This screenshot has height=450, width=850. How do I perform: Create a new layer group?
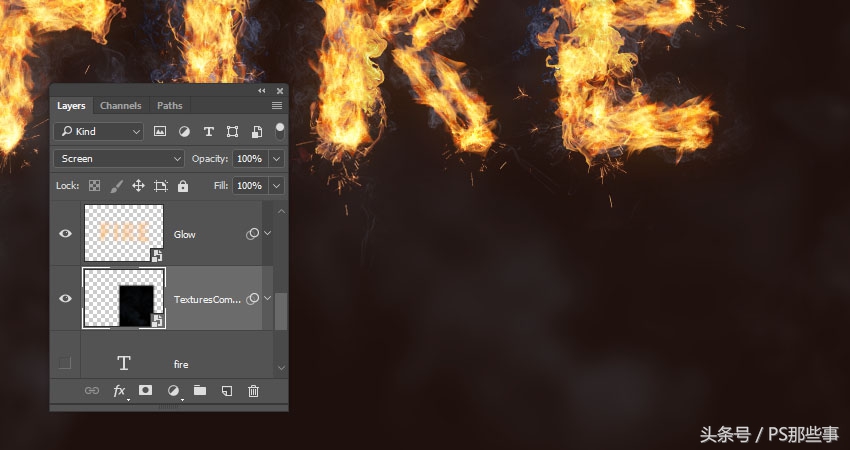tap(200, 390)
